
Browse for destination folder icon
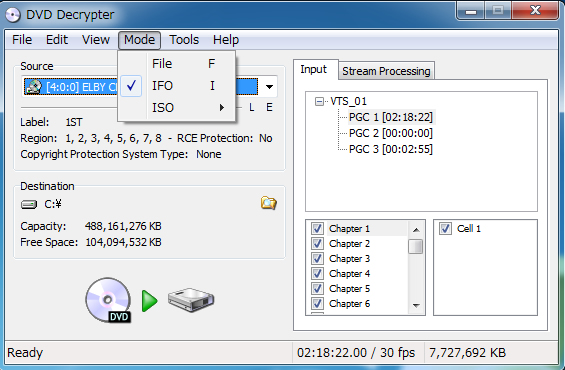(268, 203)
